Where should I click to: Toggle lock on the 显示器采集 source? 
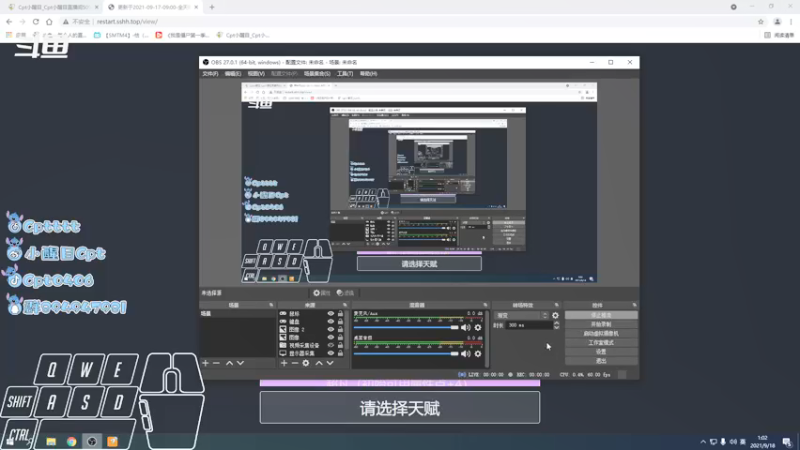(x=340, y=353)
